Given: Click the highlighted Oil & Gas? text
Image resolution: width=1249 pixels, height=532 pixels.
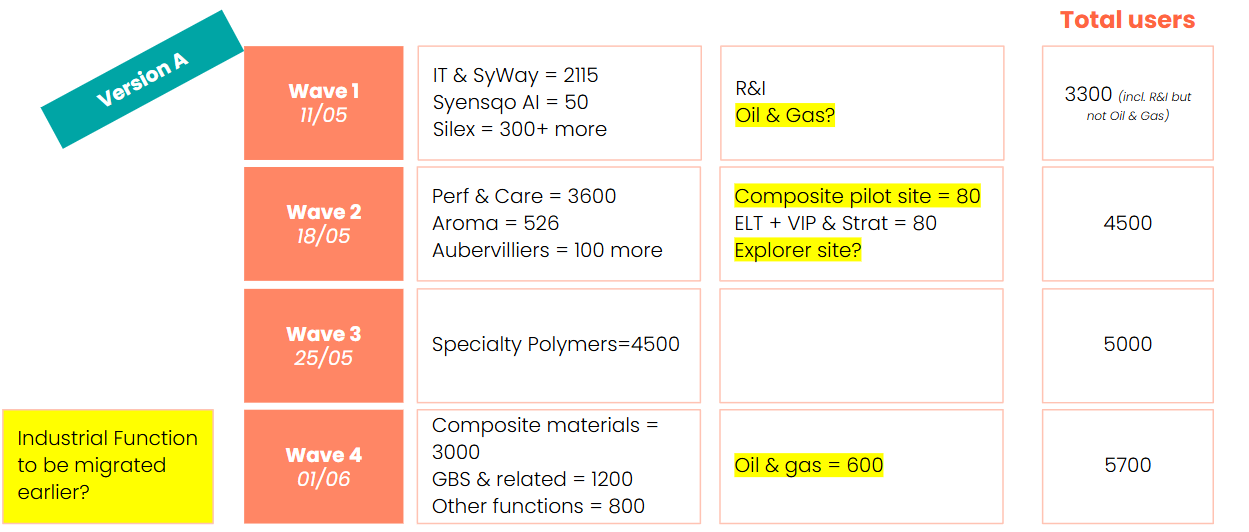Looking at the screenshot, I should (785, 116).
